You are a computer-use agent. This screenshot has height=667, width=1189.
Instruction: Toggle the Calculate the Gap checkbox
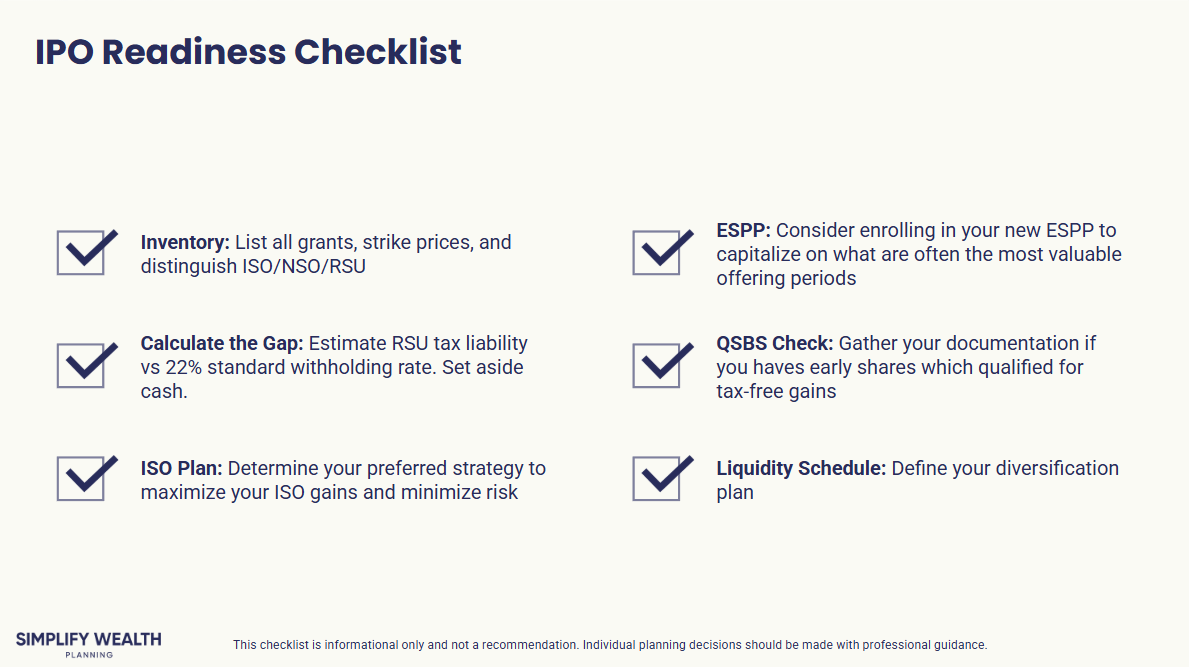tap(80, 366)
